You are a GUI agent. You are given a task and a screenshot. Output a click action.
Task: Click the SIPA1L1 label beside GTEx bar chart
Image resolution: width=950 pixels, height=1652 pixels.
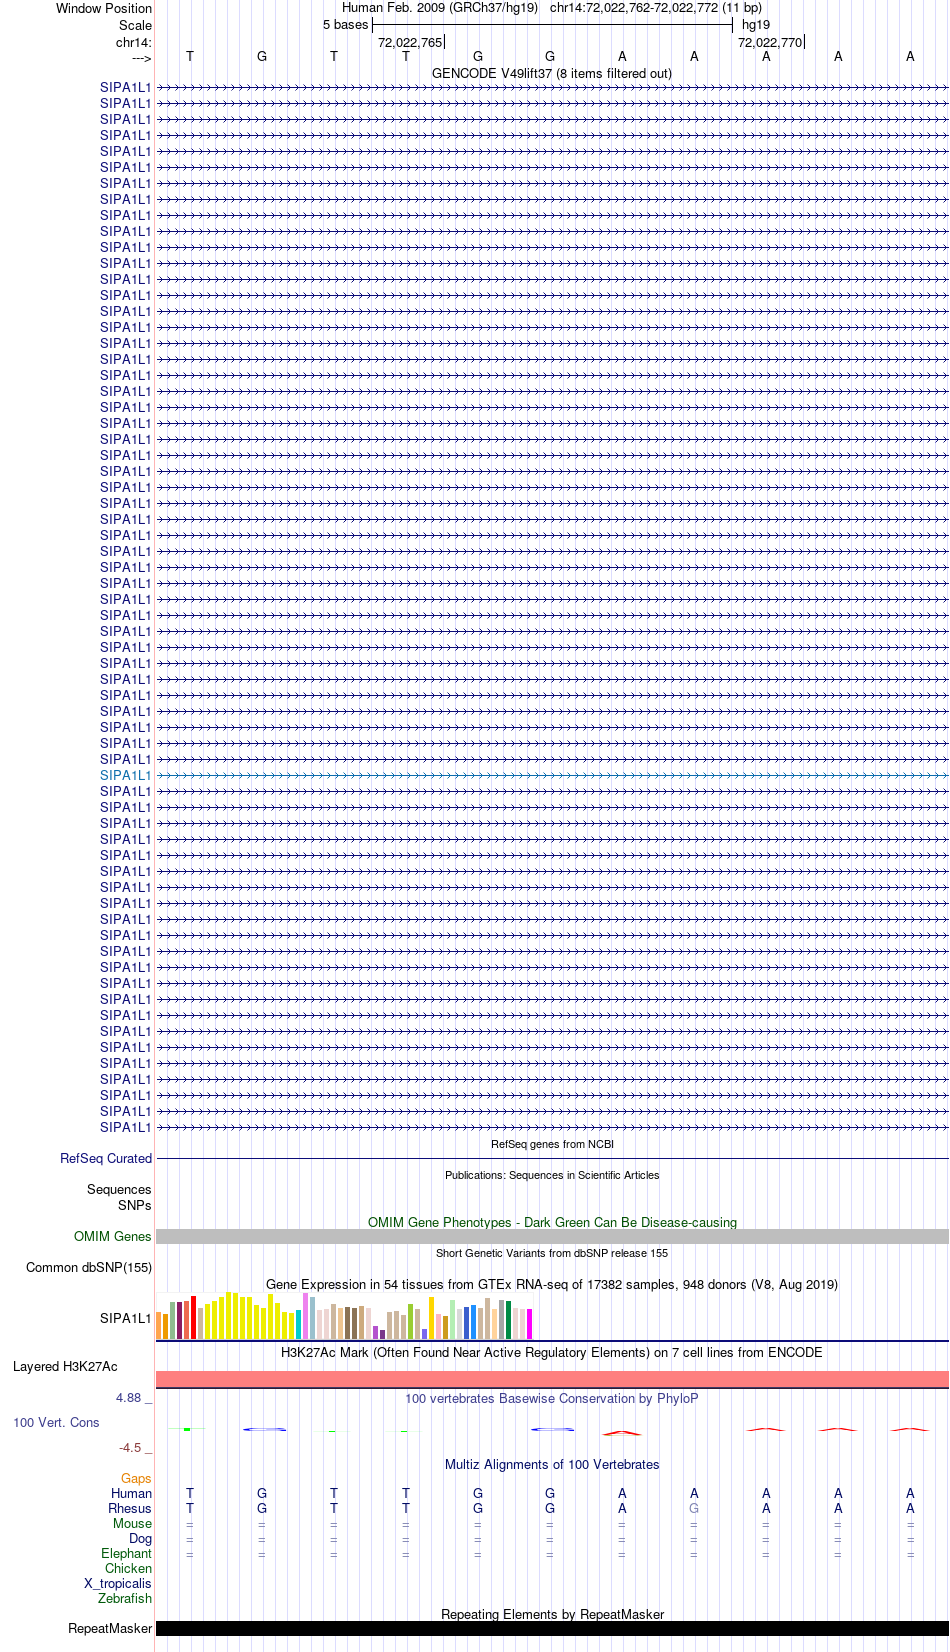(x=126, y=1318)
